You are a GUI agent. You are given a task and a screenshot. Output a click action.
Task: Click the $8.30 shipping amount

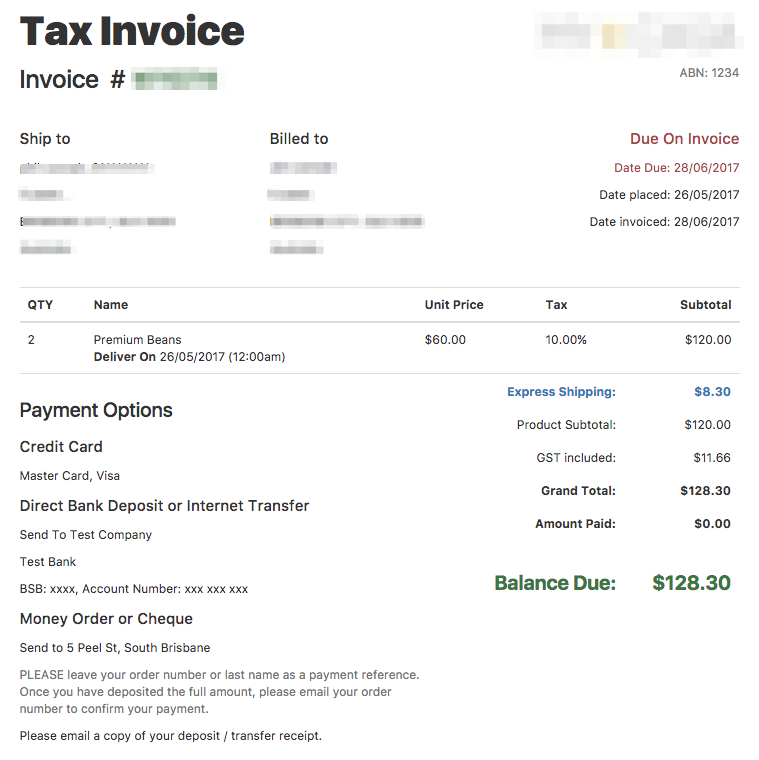(x=712, y=392)
